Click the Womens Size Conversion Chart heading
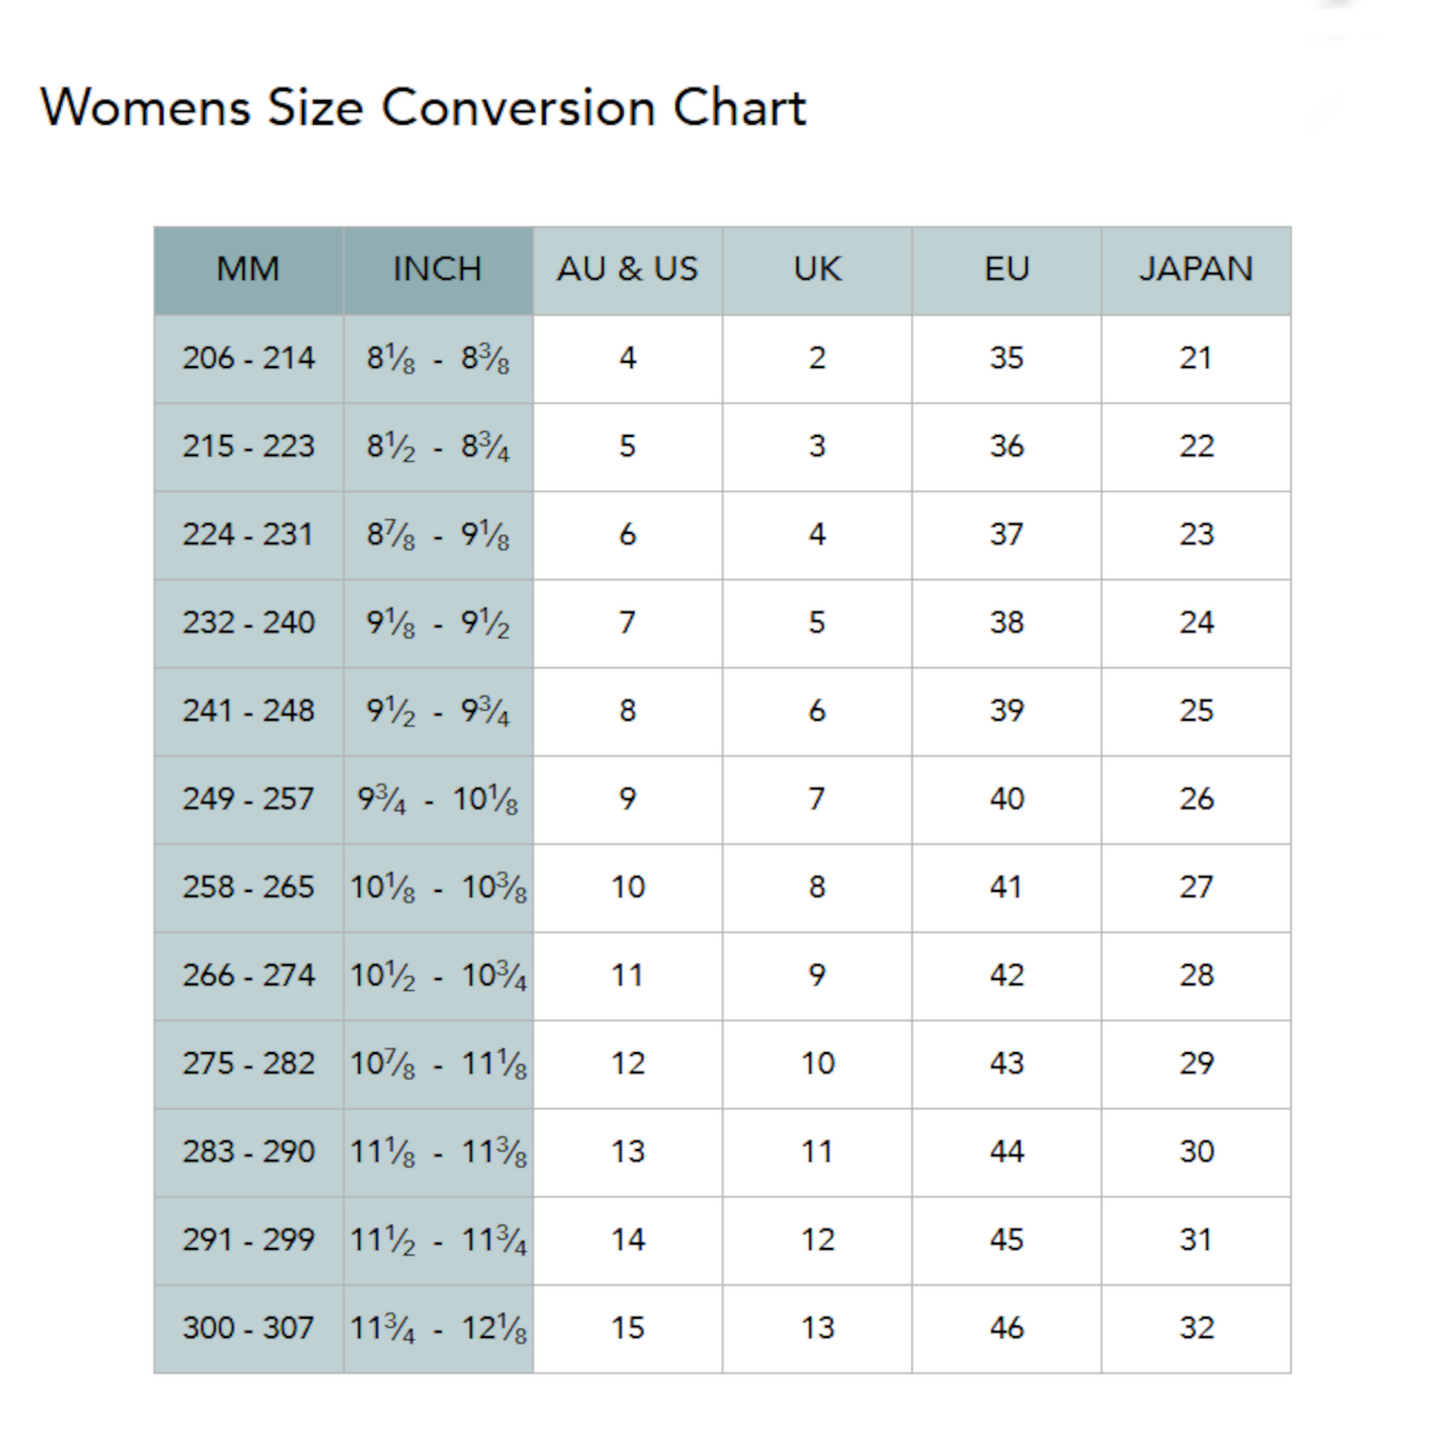 coord(423,108)
